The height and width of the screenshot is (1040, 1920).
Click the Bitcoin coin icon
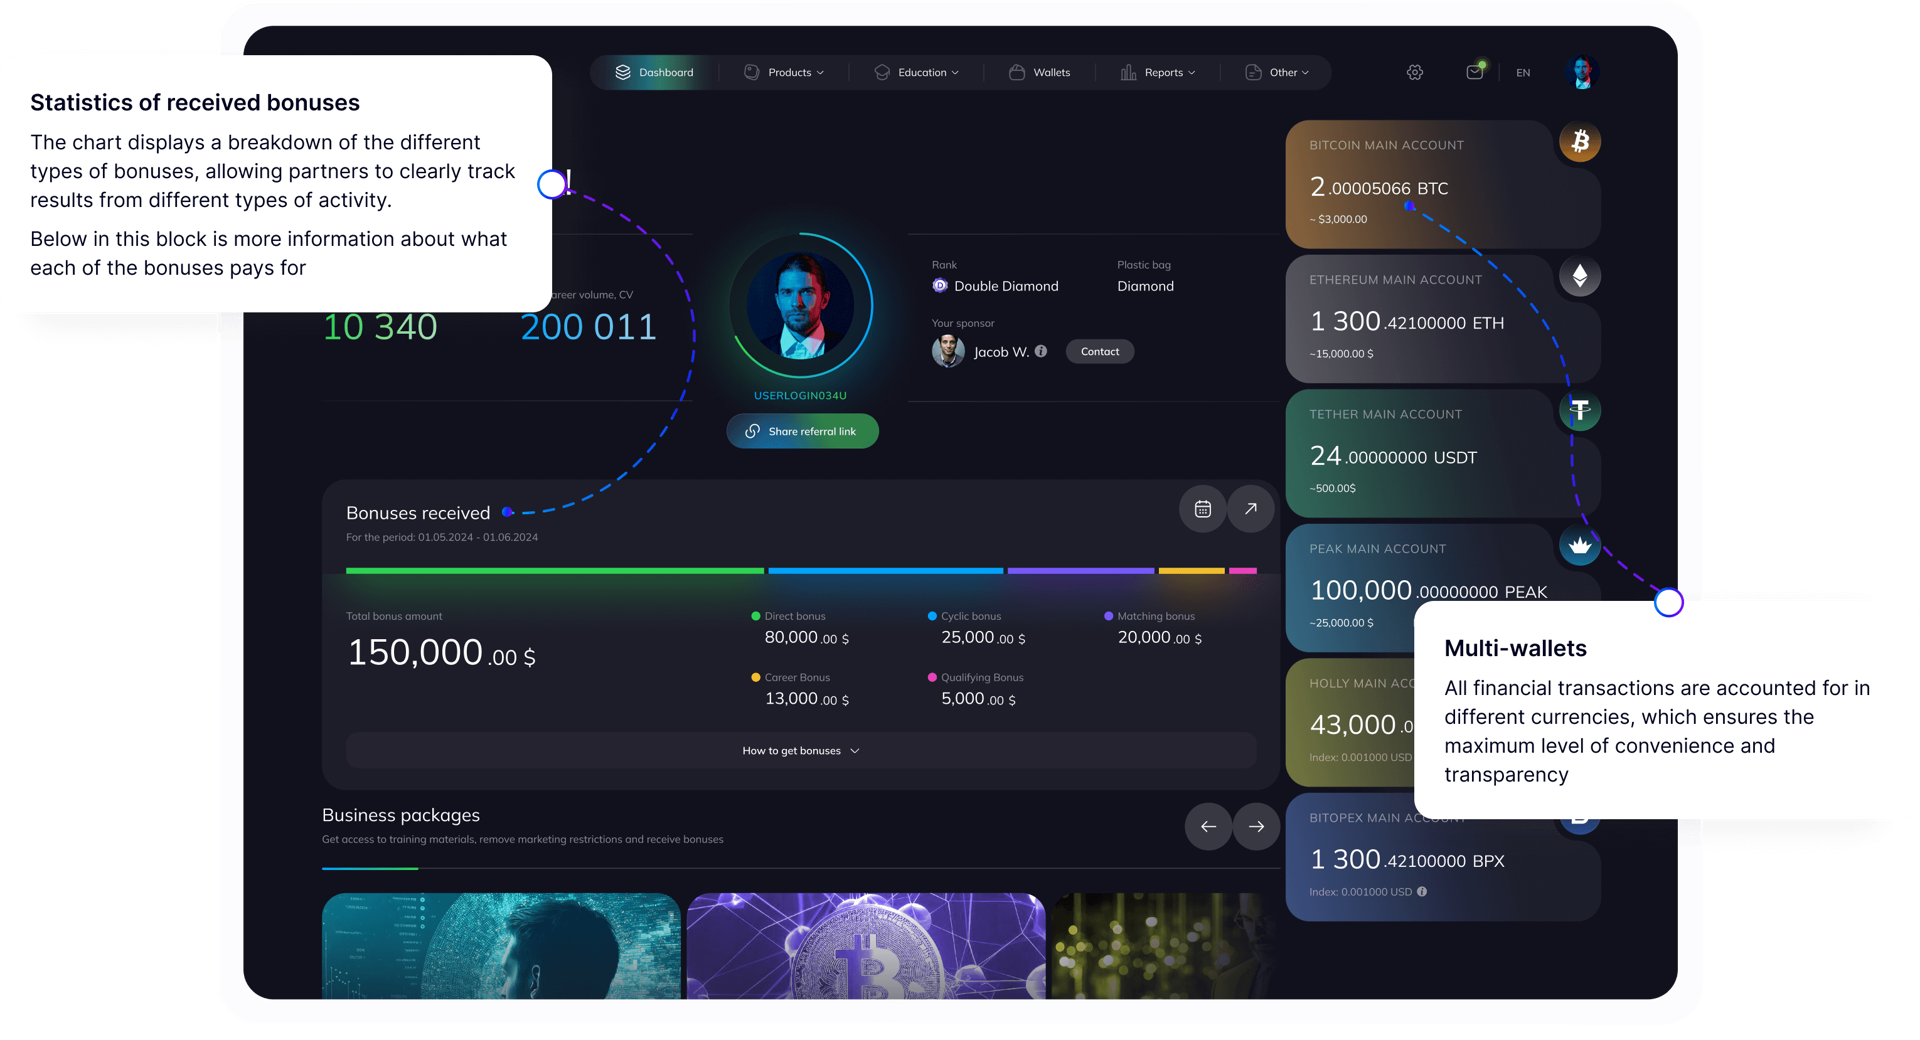1580,142
